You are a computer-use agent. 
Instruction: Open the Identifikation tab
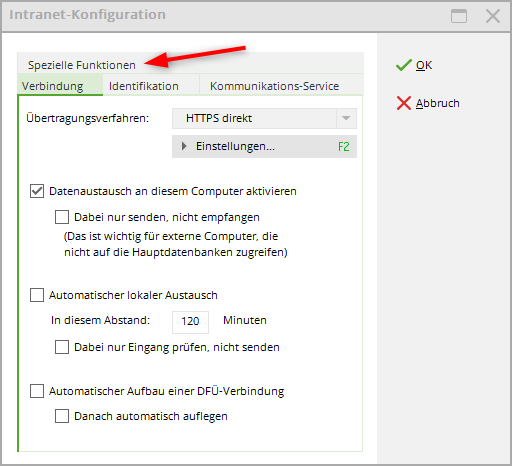[x=144, y=86]
